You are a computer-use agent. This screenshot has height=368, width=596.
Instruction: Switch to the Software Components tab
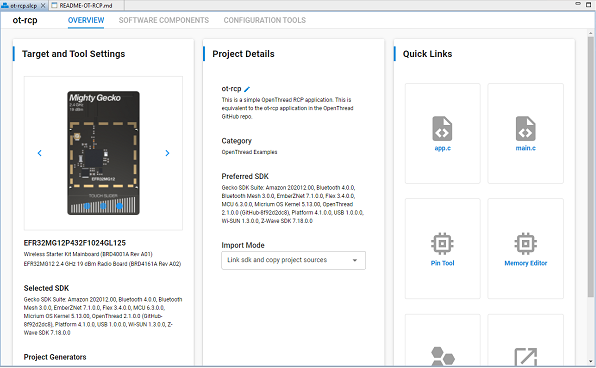click(x=164, y=21)
